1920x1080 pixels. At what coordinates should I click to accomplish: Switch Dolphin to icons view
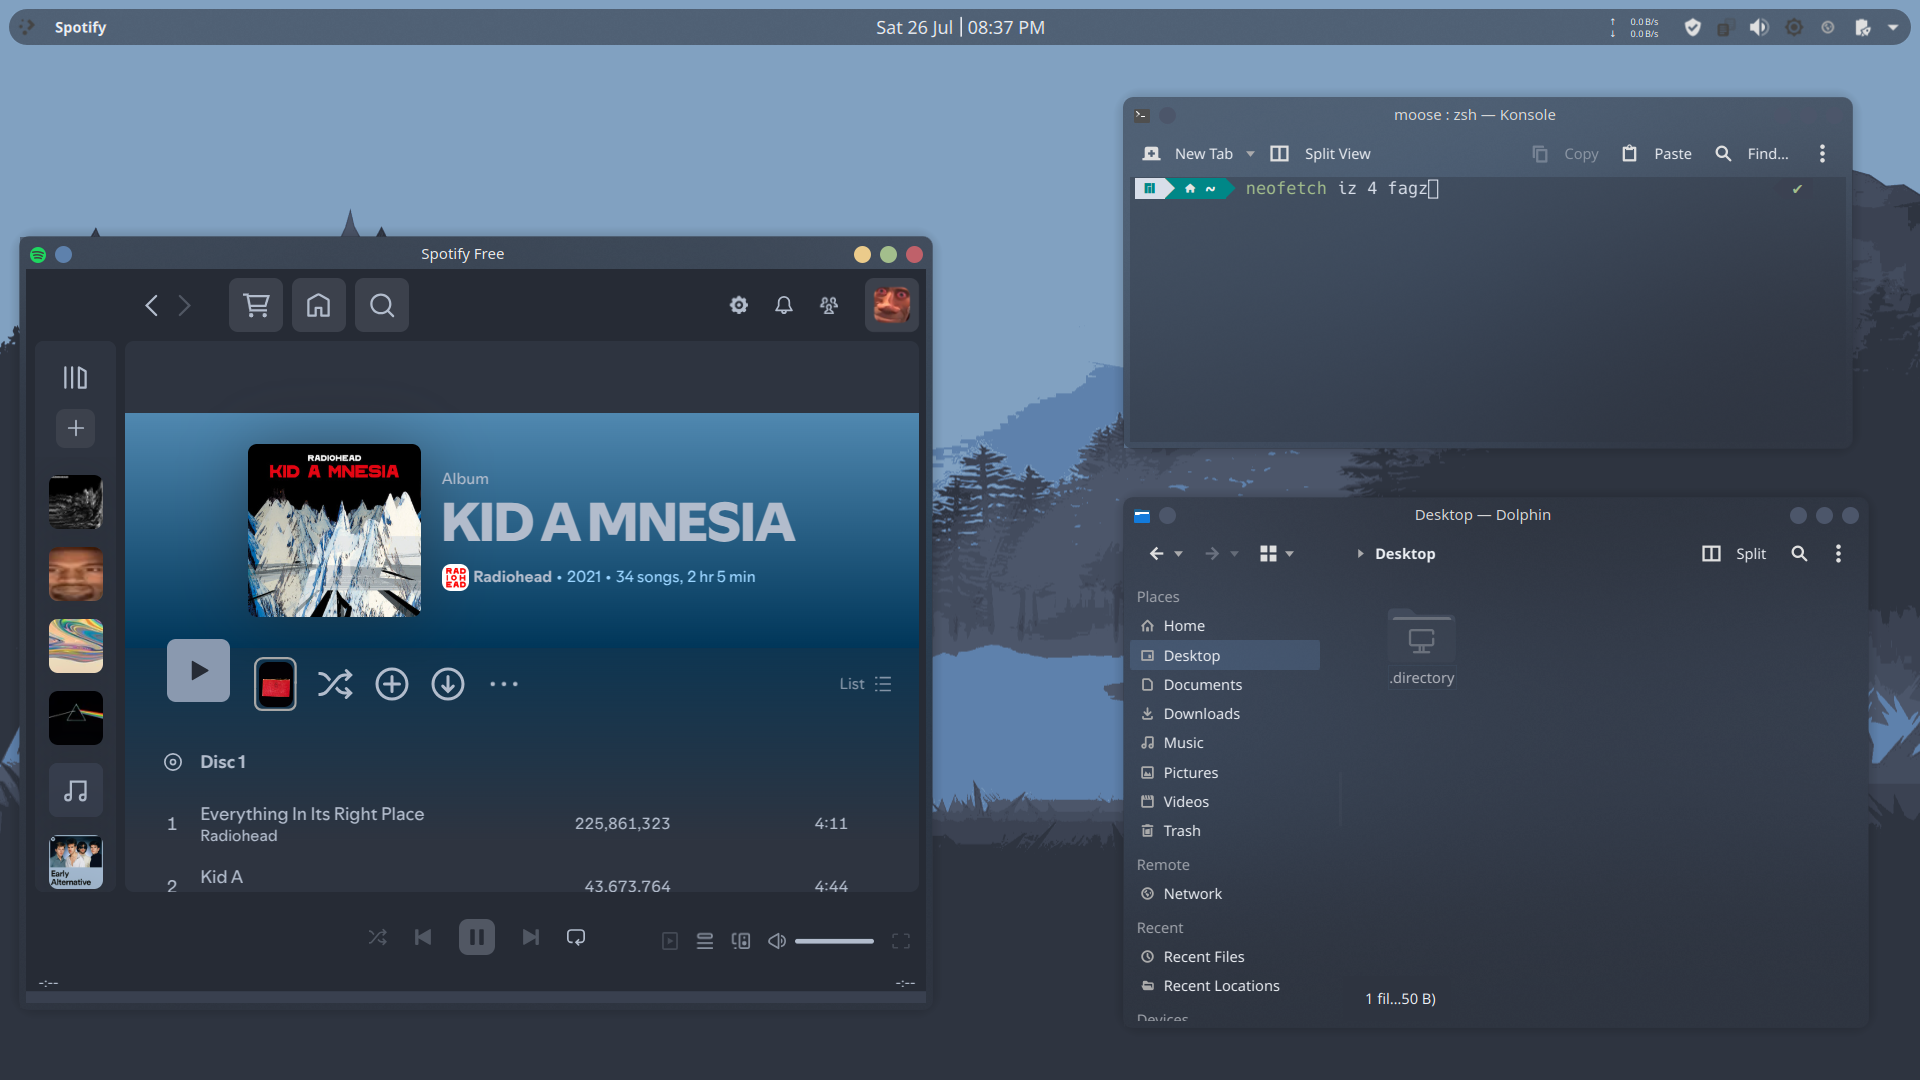1268,554
